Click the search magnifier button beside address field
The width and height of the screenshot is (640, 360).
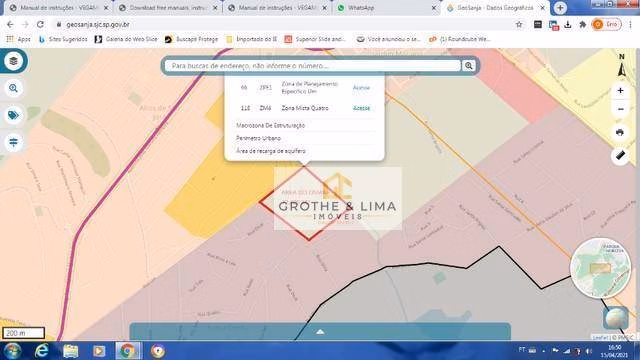tap(469, 66)
